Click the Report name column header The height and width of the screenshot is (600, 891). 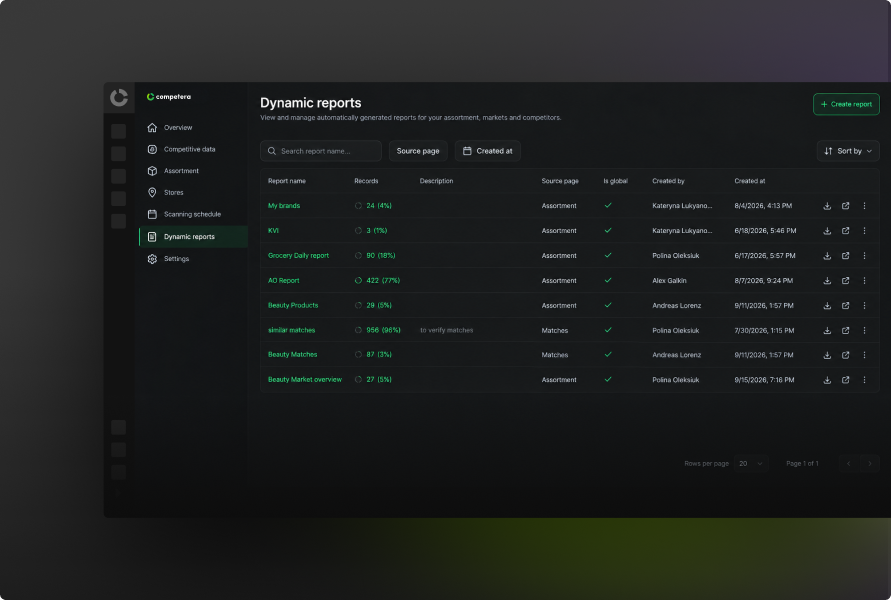click(287, 181)
